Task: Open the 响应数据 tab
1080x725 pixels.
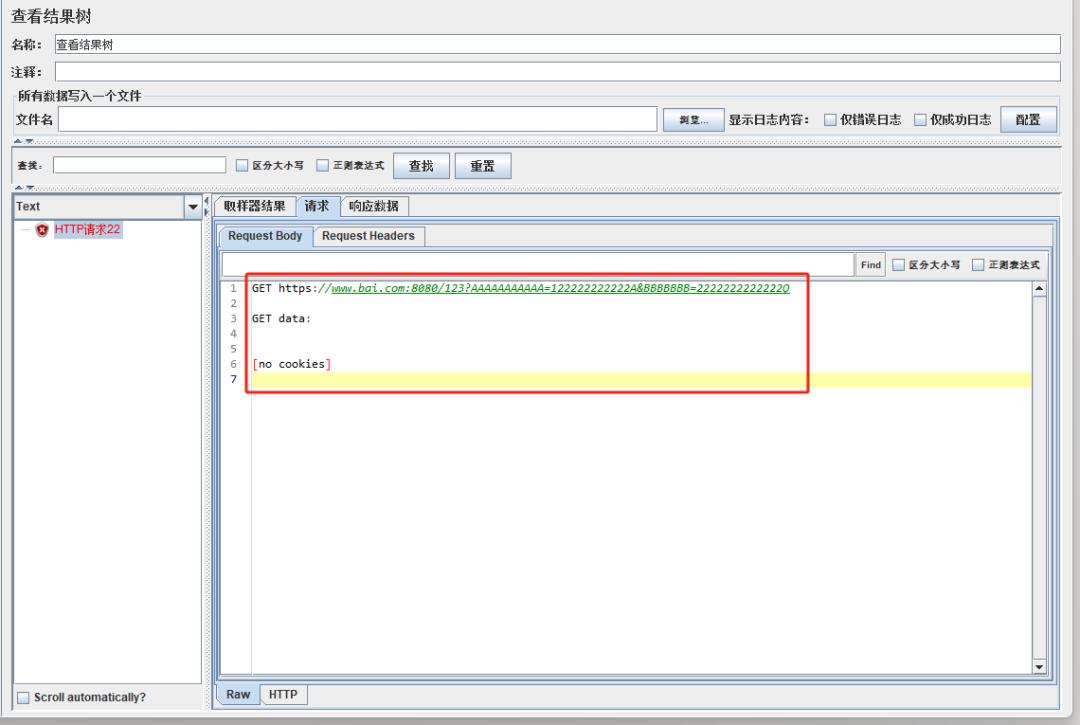Action: pyautogui.click(x=373, y=206)
